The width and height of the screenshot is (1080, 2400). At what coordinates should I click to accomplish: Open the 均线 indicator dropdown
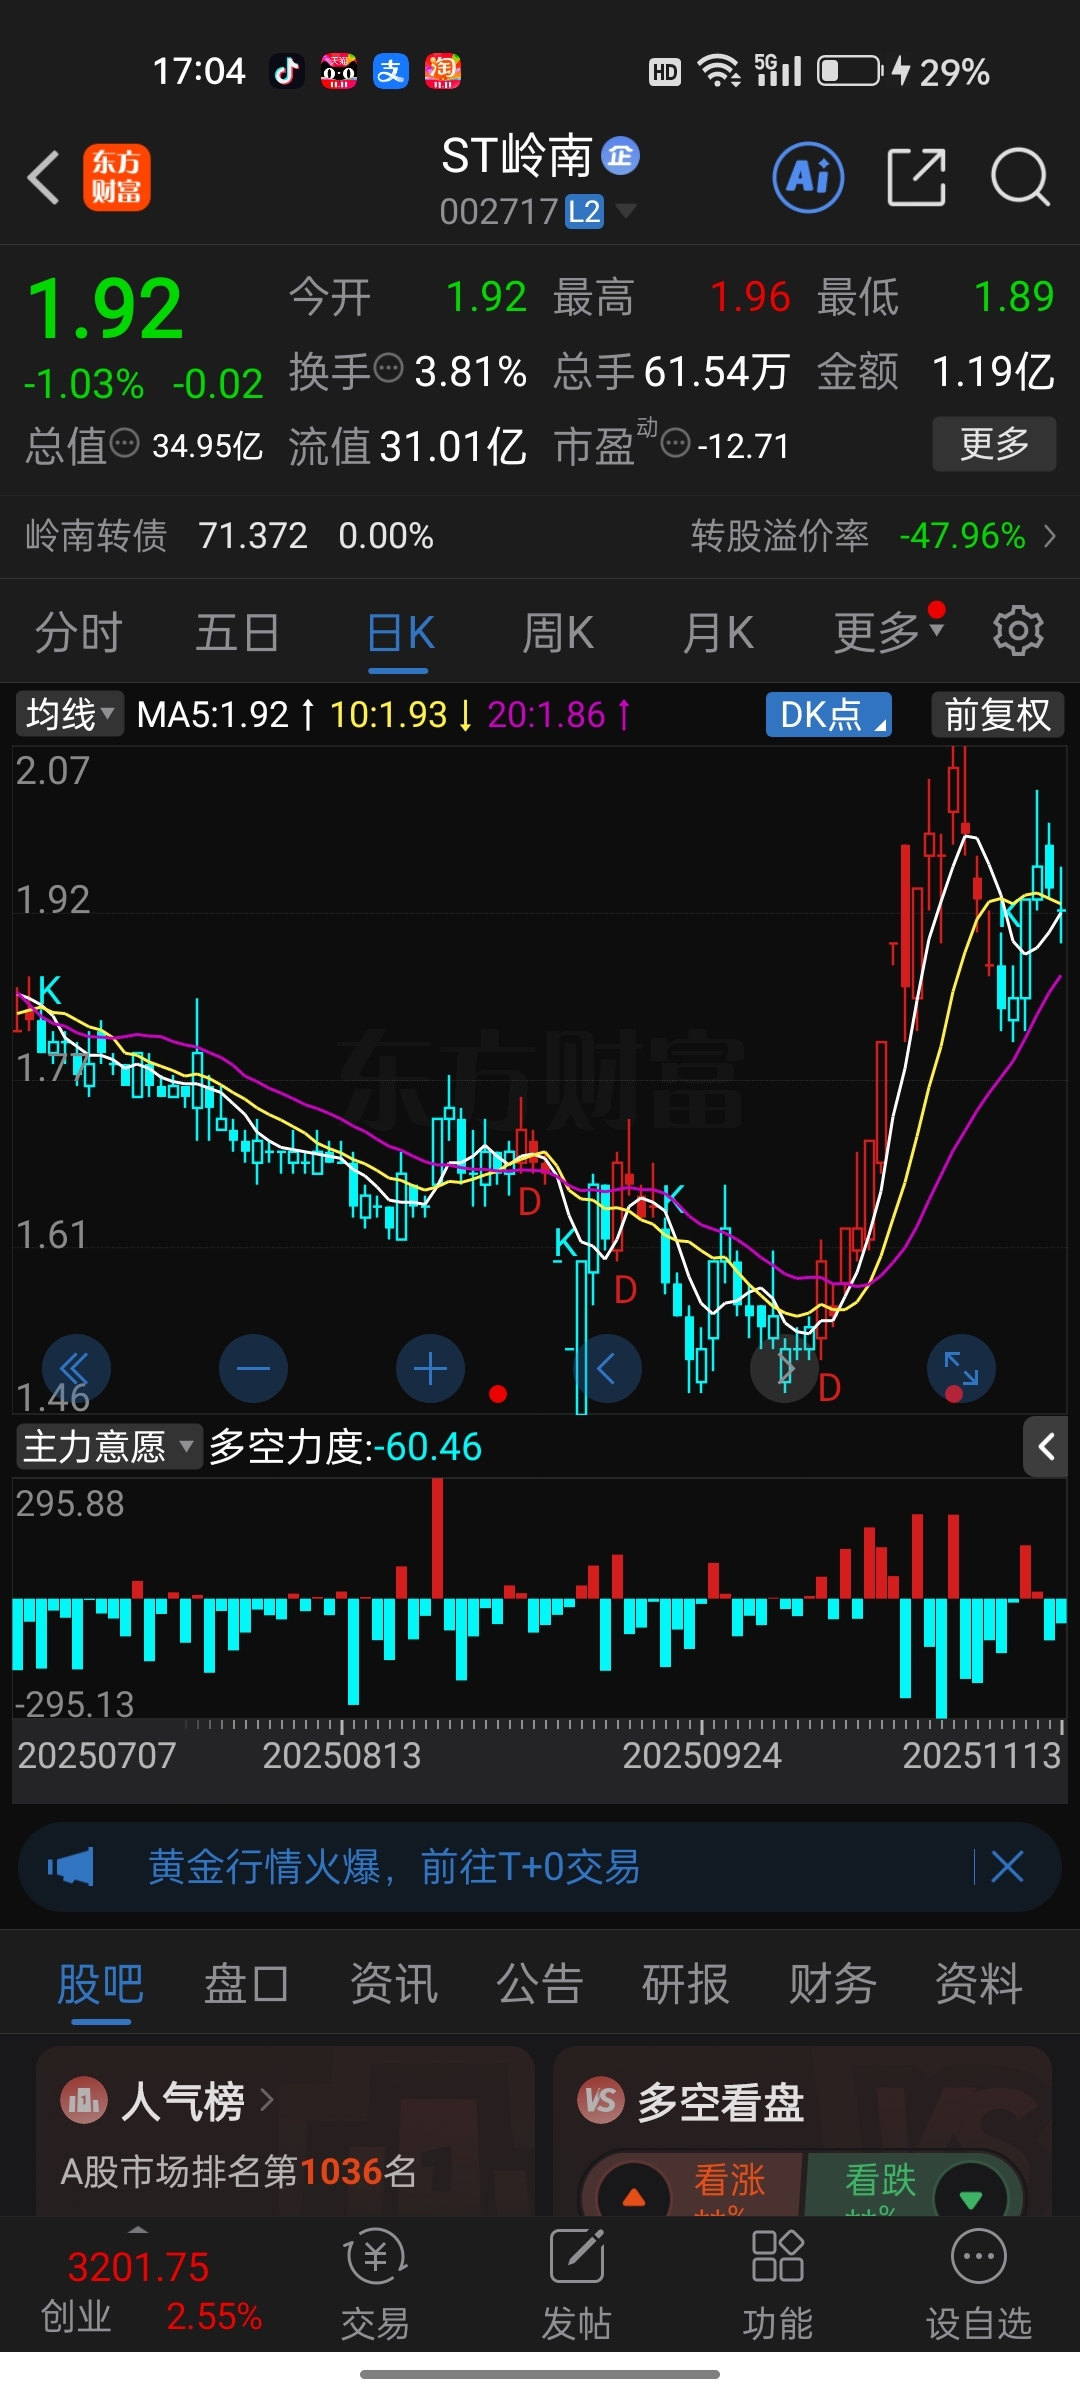(x=70, y=714)
